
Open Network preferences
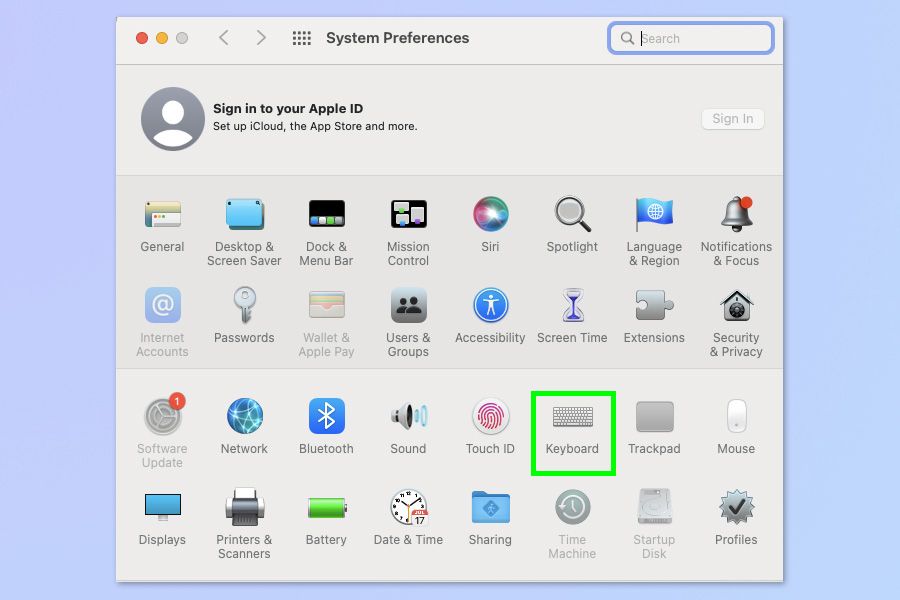(x=244, y=417)
